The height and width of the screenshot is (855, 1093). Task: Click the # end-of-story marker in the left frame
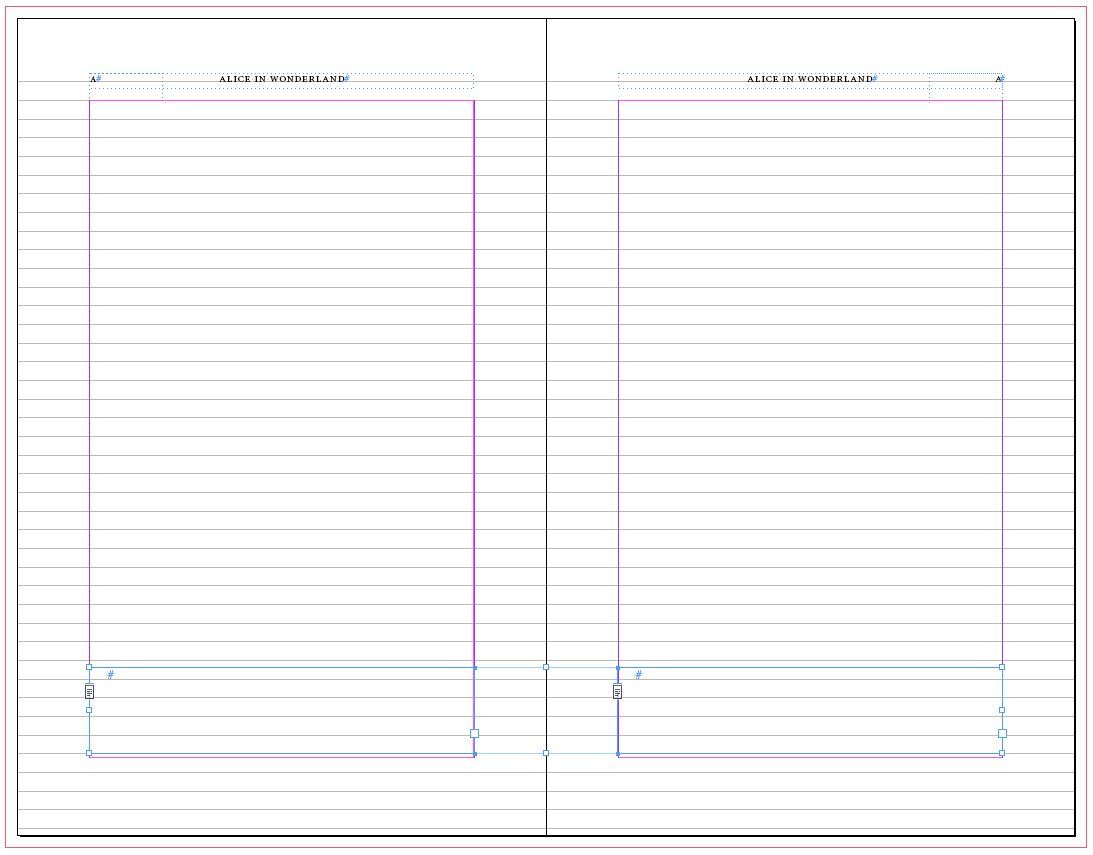pos(111,675)
